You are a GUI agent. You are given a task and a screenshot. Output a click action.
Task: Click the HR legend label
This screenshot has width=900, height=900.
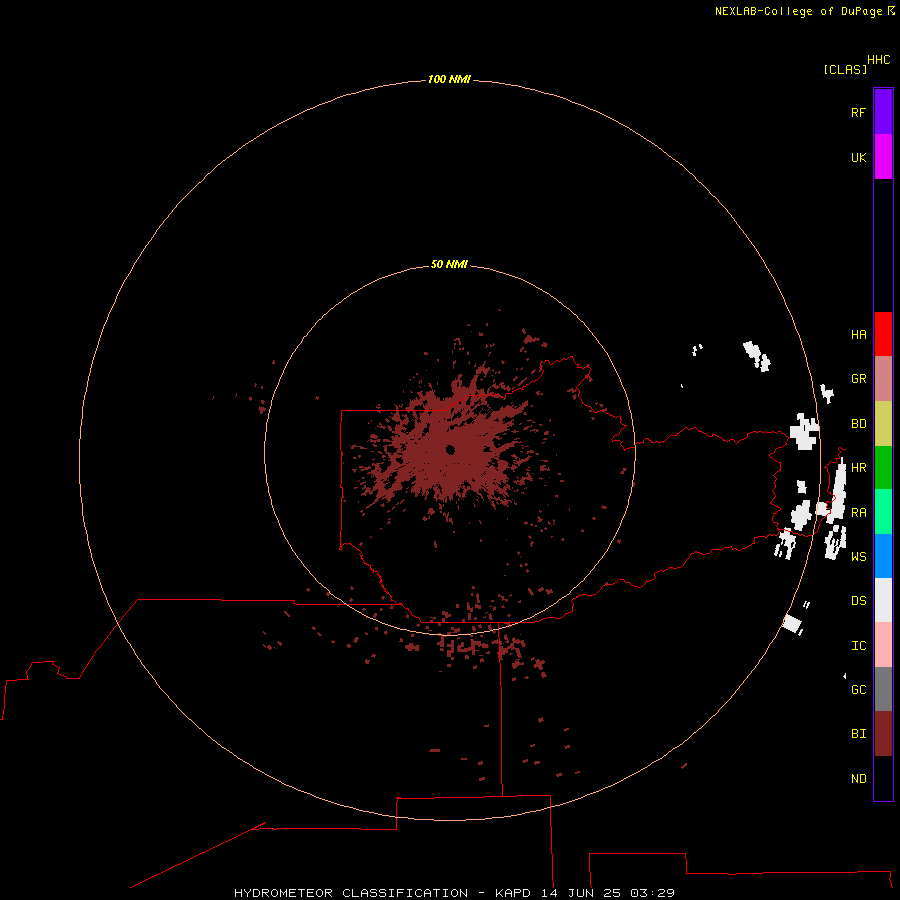859,468
